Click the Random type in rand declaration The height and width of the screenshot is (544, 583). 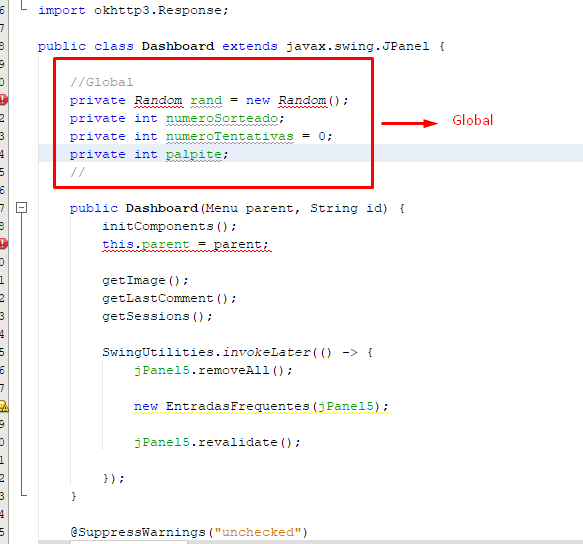[x=158, y=100]
